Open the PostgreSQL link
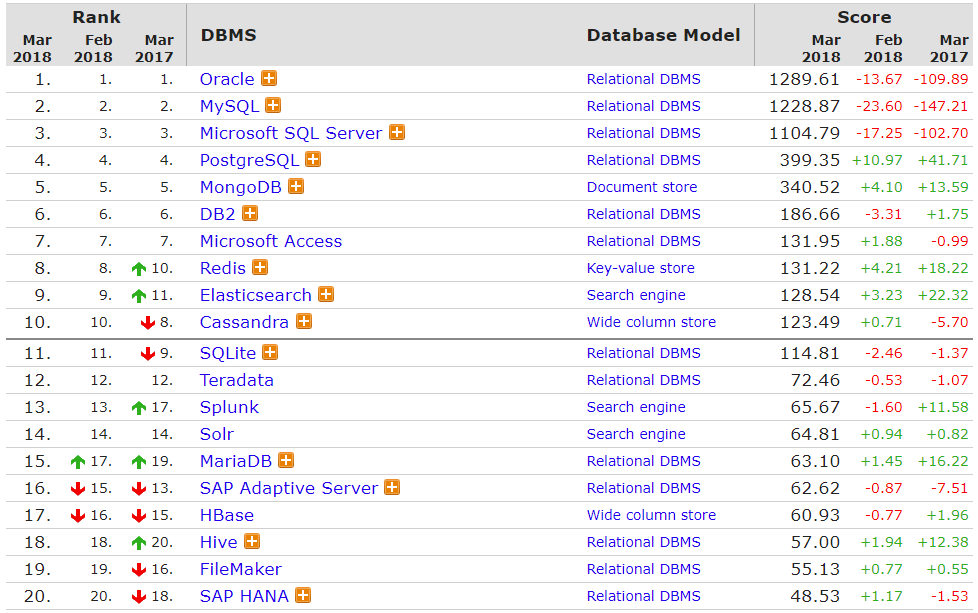This screenshot has width=978, height=613. [249, 160]
